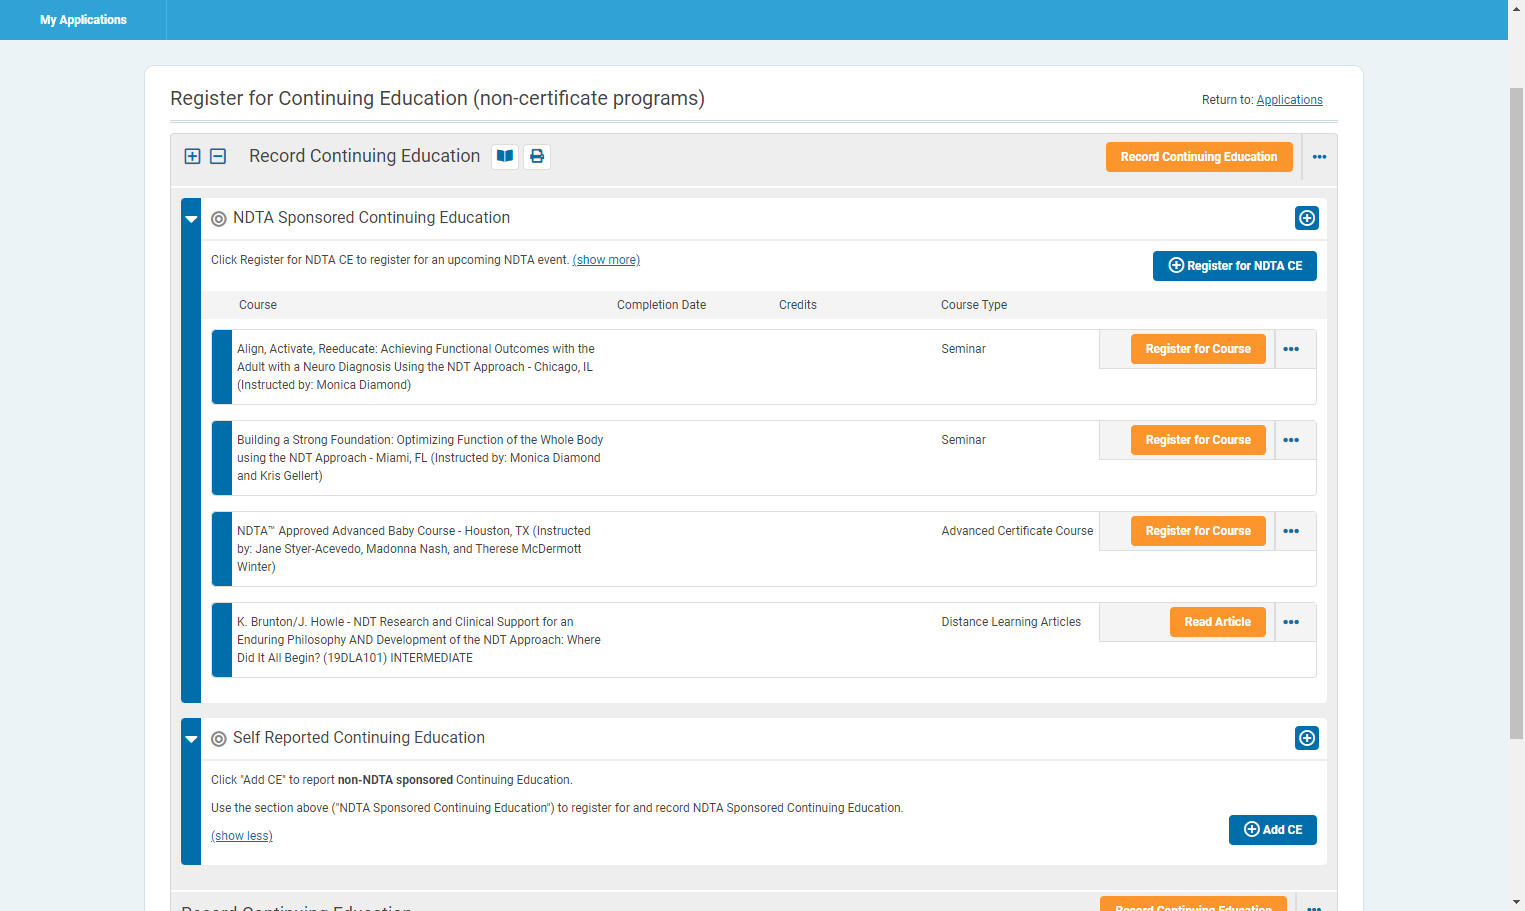
Task: Click status circle icon beside NDTA Sponsored
Action: tap(219, 219)
